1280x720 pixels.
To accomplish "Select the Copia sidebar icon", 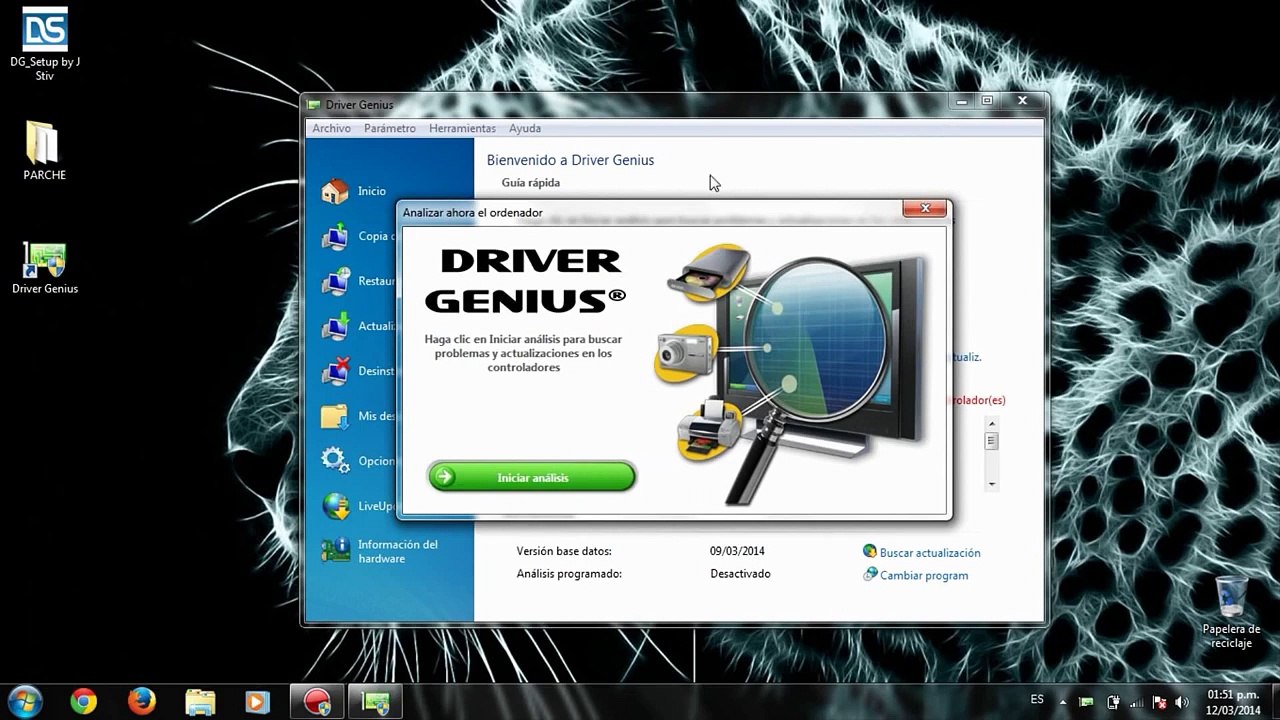I will [335, 237].
